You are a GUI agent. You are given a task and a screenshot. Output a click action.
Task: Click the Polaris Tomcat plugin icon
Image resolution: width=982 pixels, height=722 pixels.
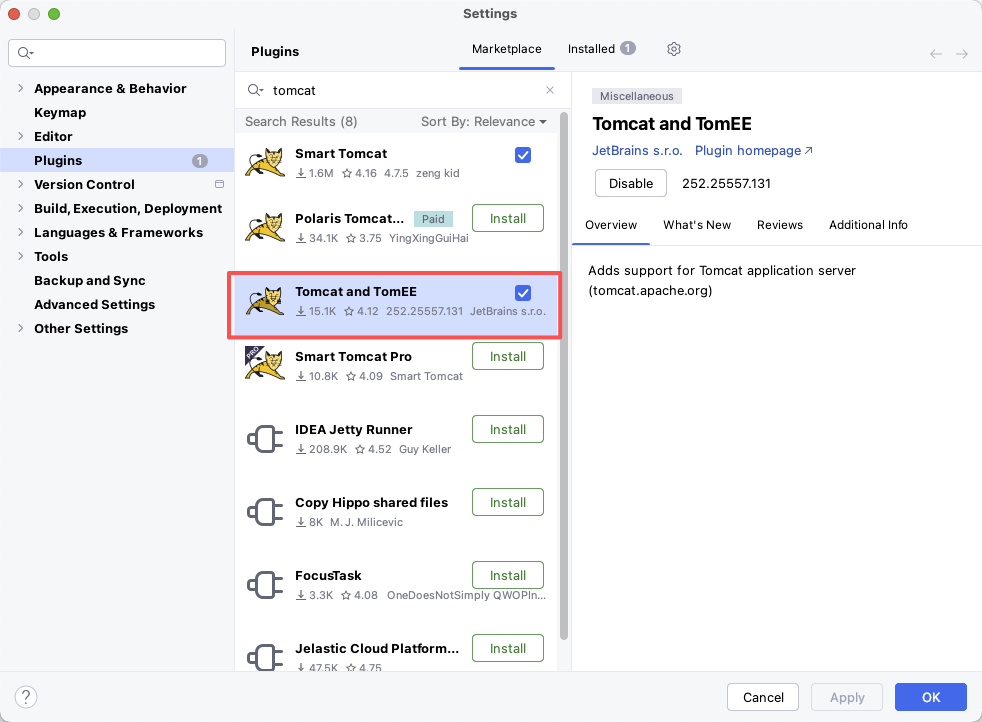(265, 228)
